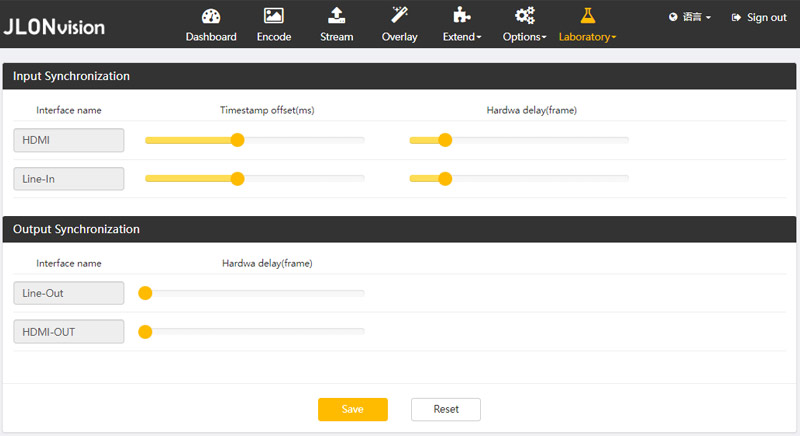
Task: Click the Line-Out hardware delay slider handle
Action: point(145,293)
